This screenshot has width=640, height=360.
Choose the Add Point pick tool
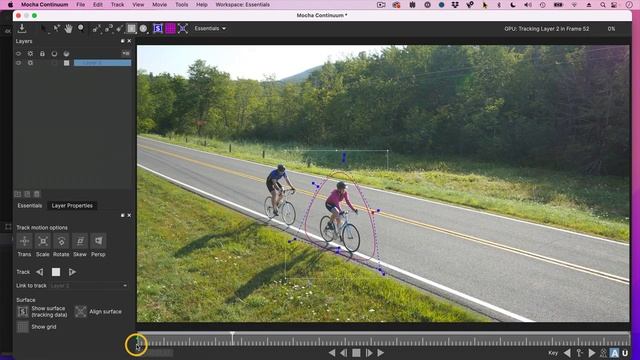point(56,28)
